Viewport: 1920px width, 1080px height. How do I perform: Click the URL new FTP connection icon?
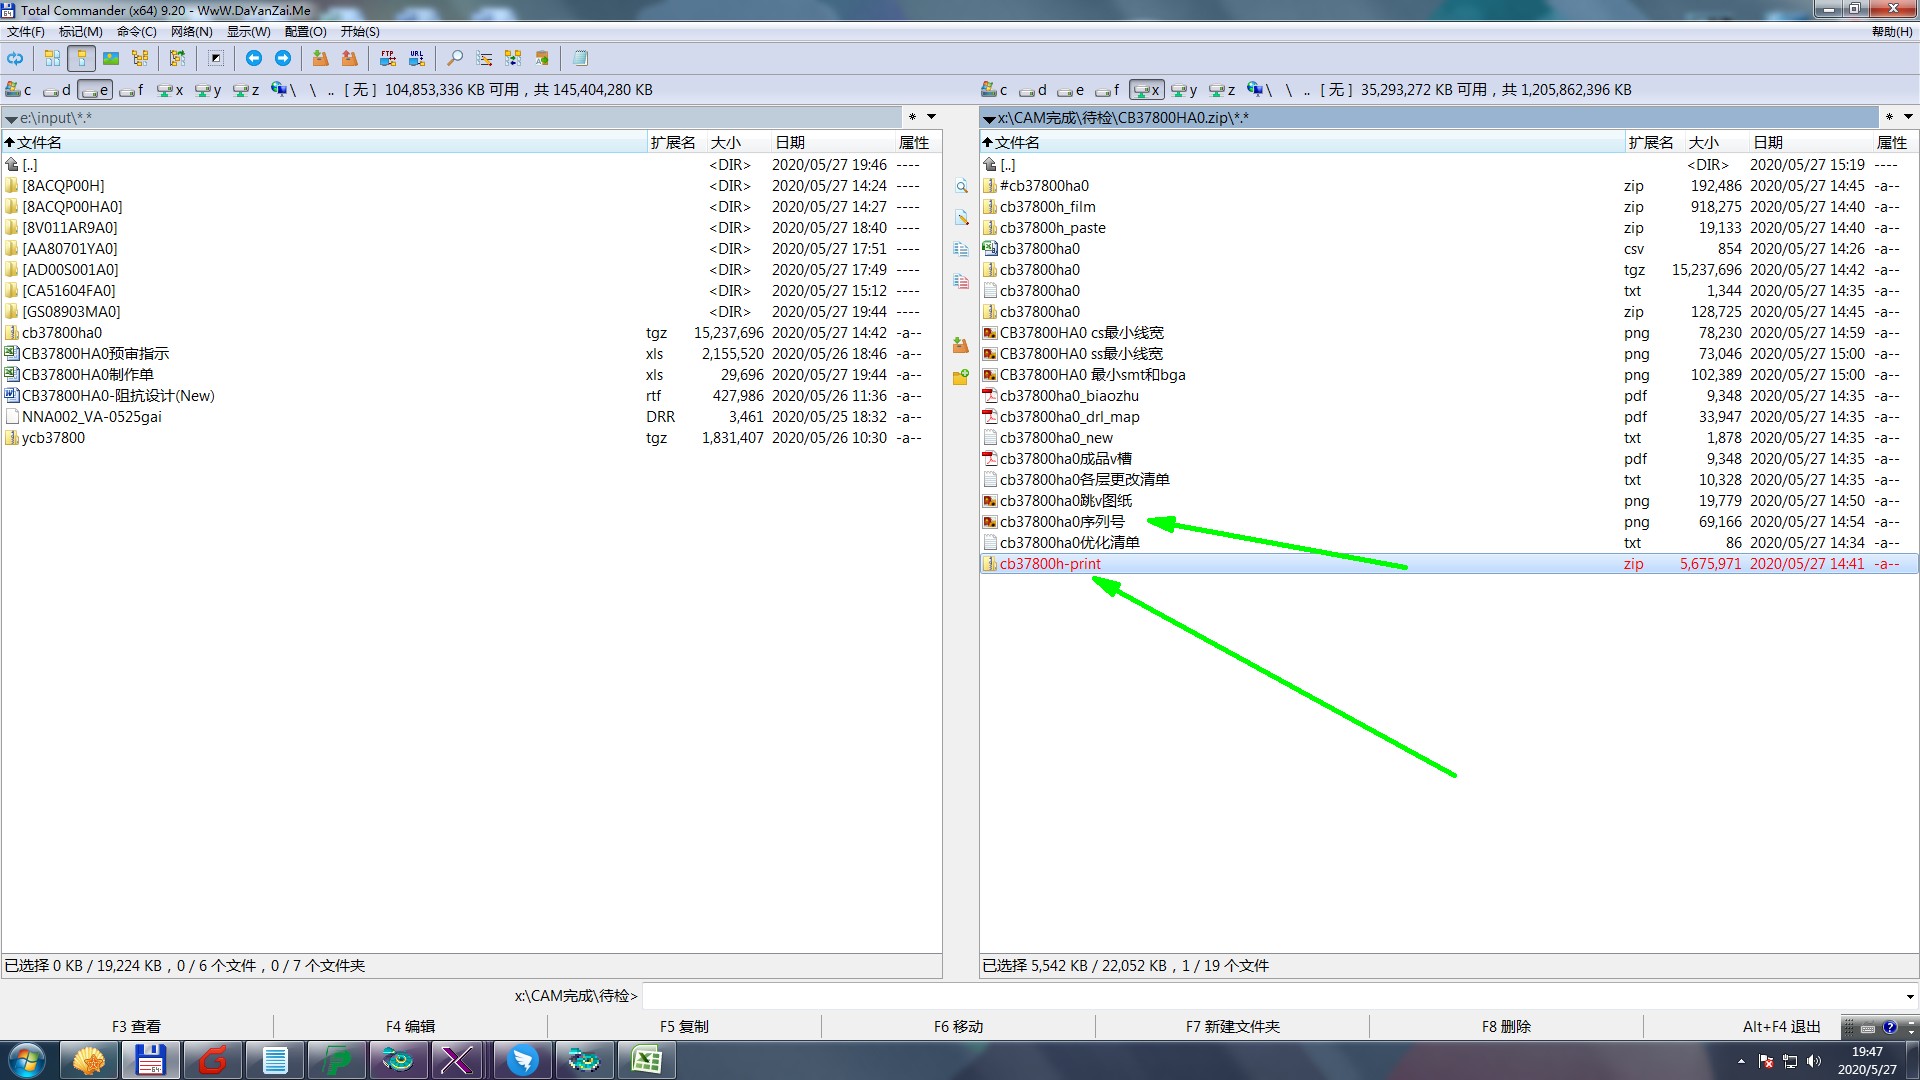417,58
